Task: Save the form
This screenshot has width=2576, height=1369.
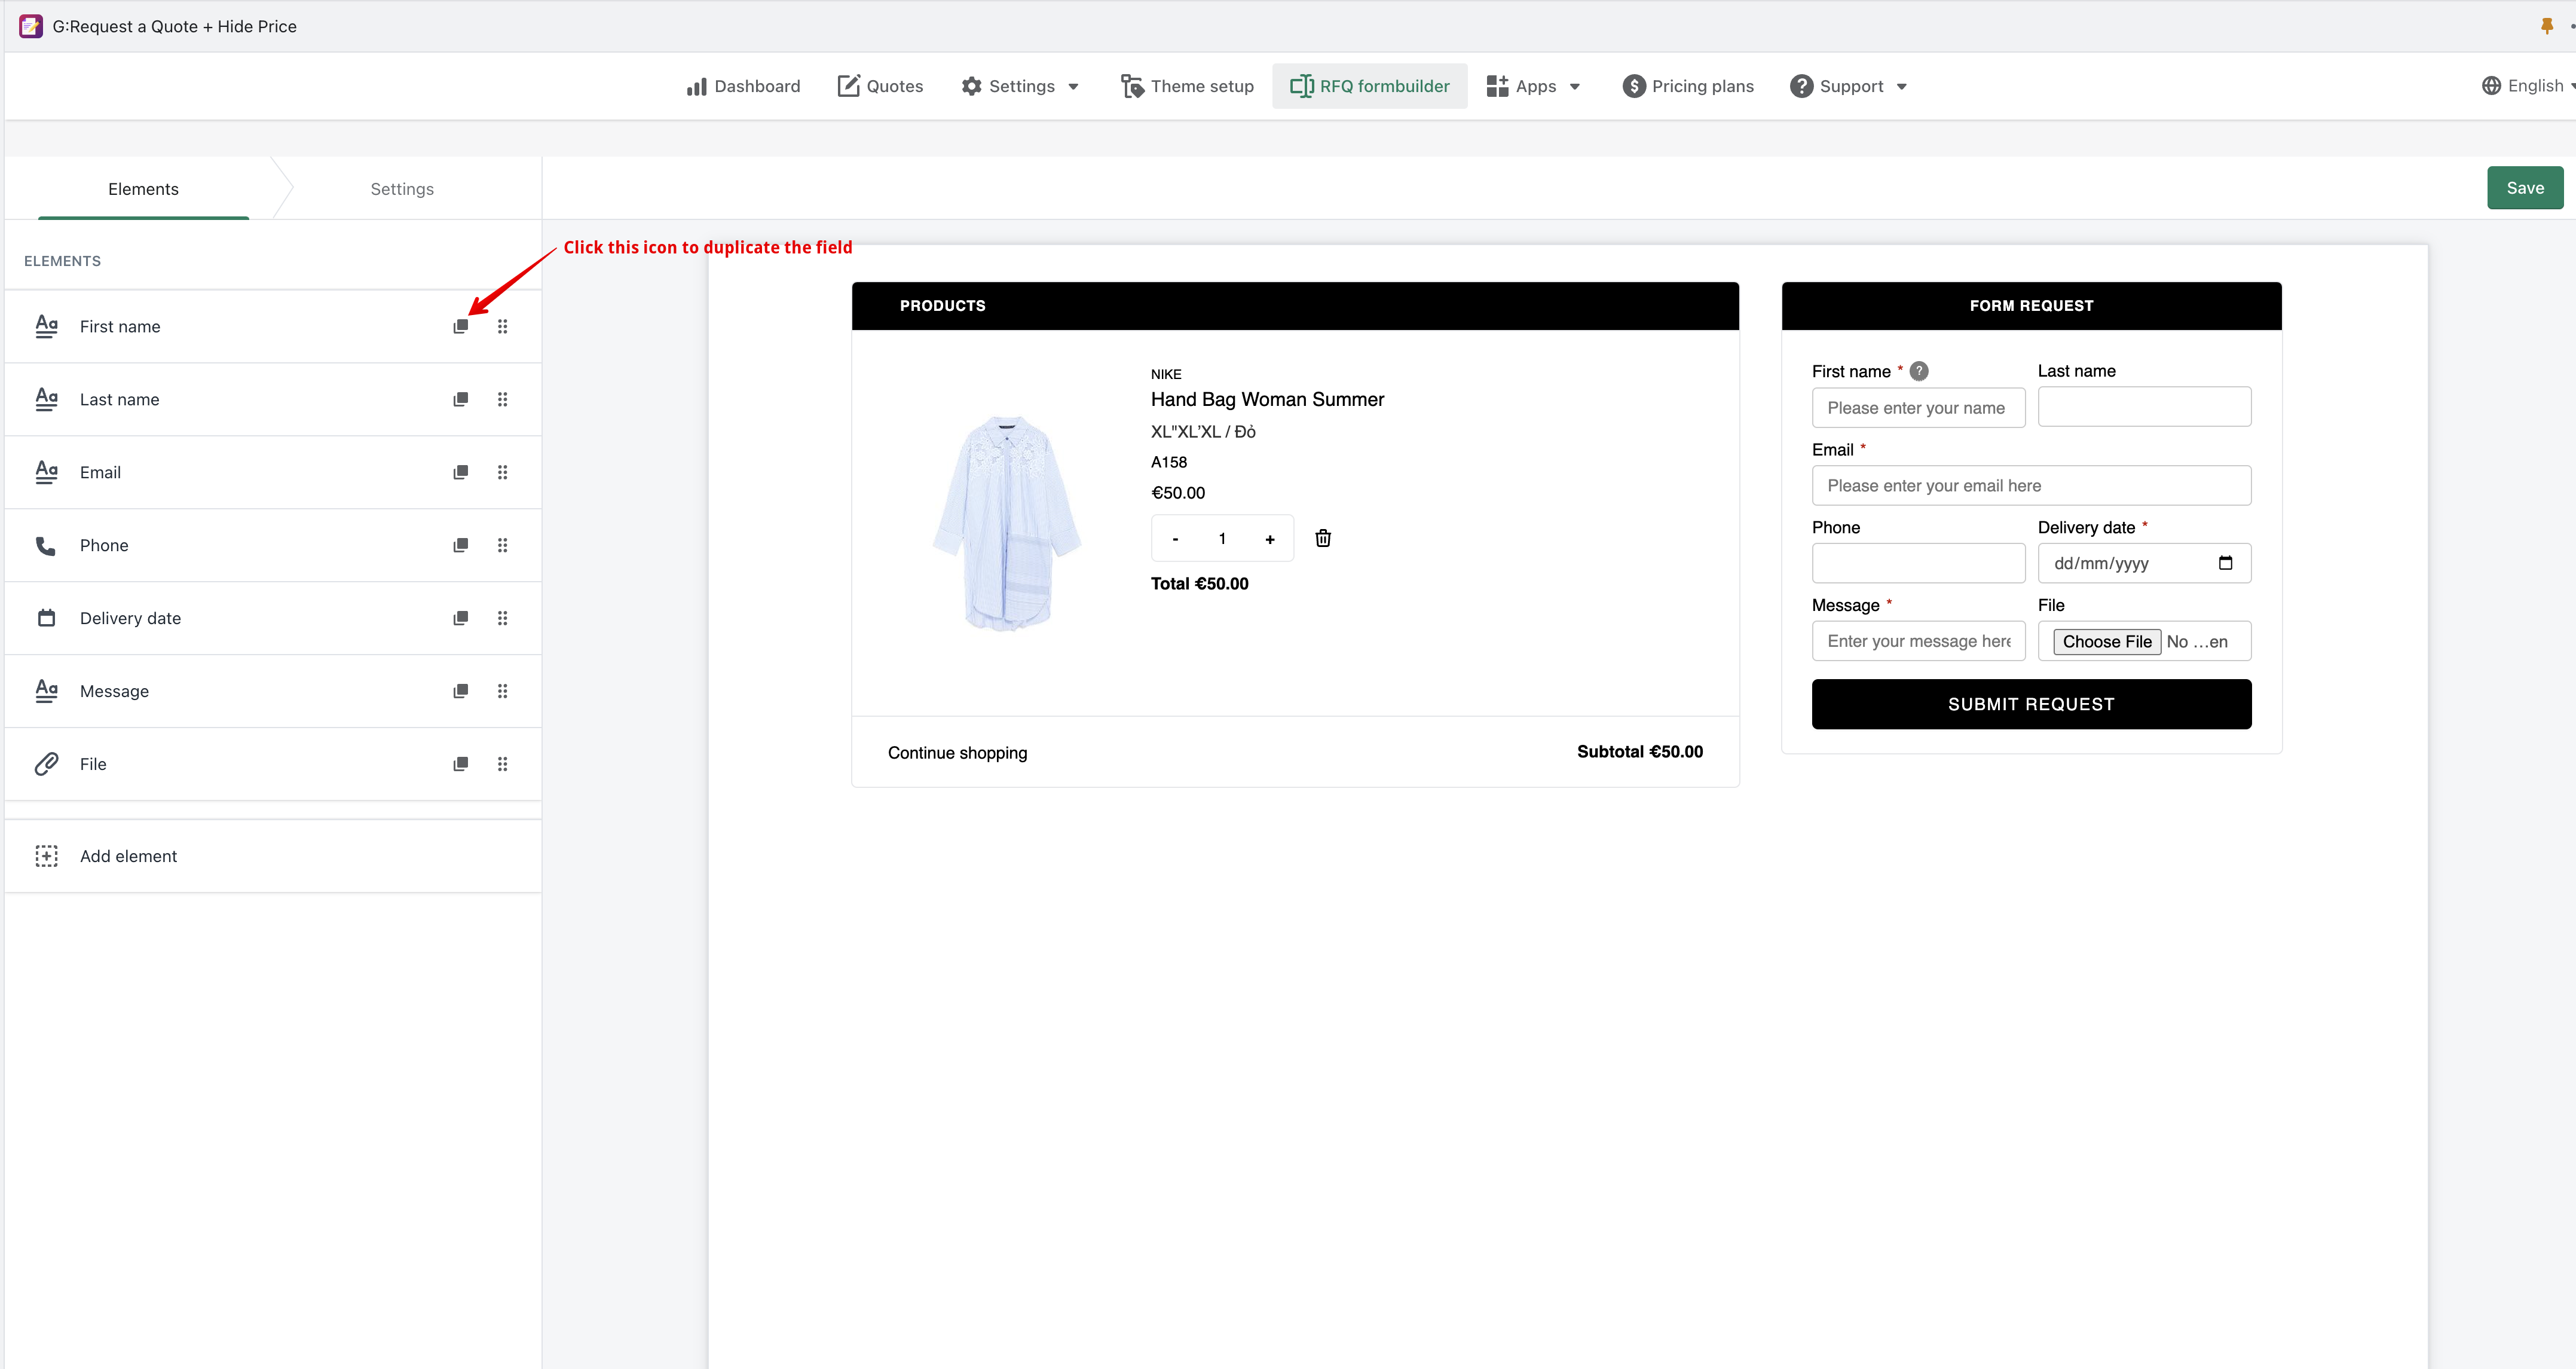Action: pos(2525,188)
